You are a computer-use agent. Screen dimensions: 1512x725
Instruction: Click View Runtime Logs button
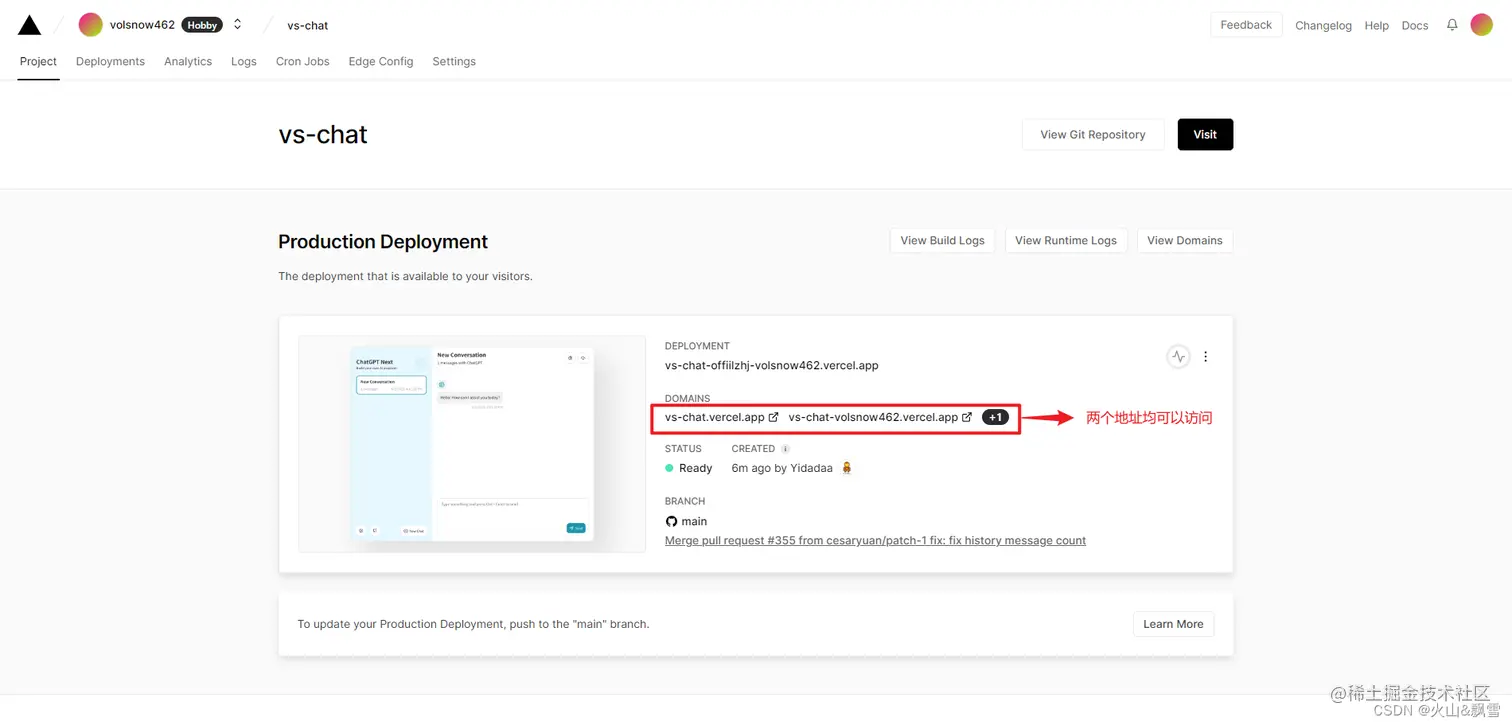tap(1066, 240)
